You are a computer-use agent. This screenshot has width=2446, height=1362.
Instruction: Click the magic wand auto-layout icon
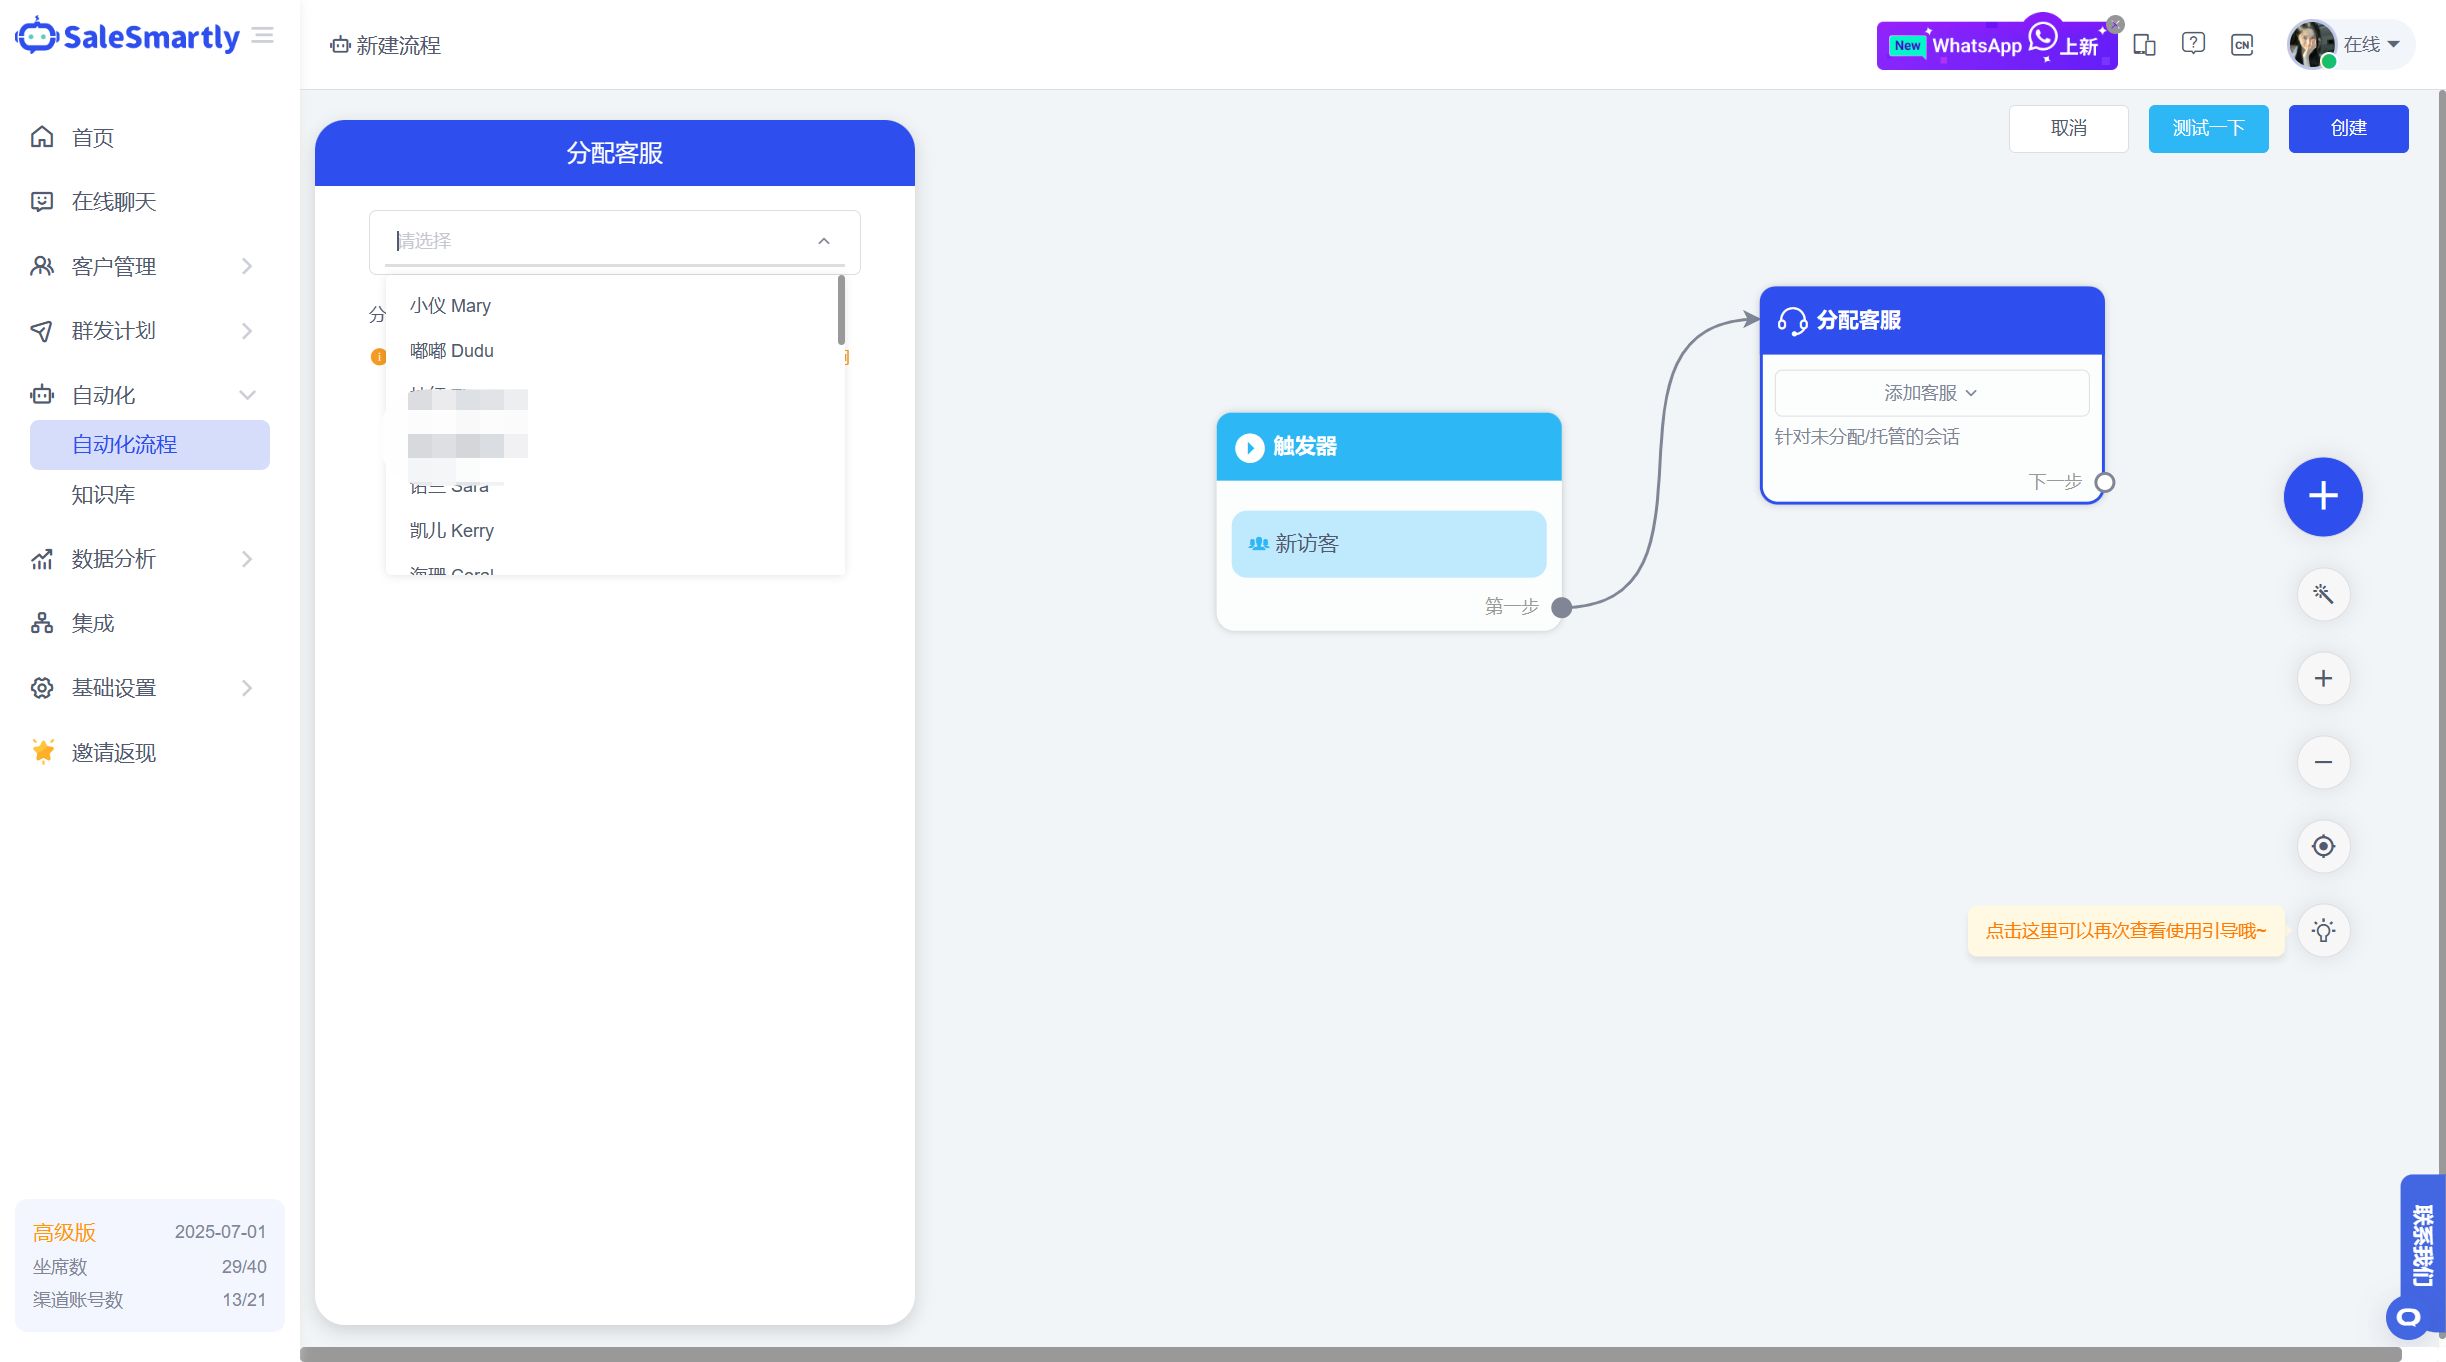pos(2322,594)
